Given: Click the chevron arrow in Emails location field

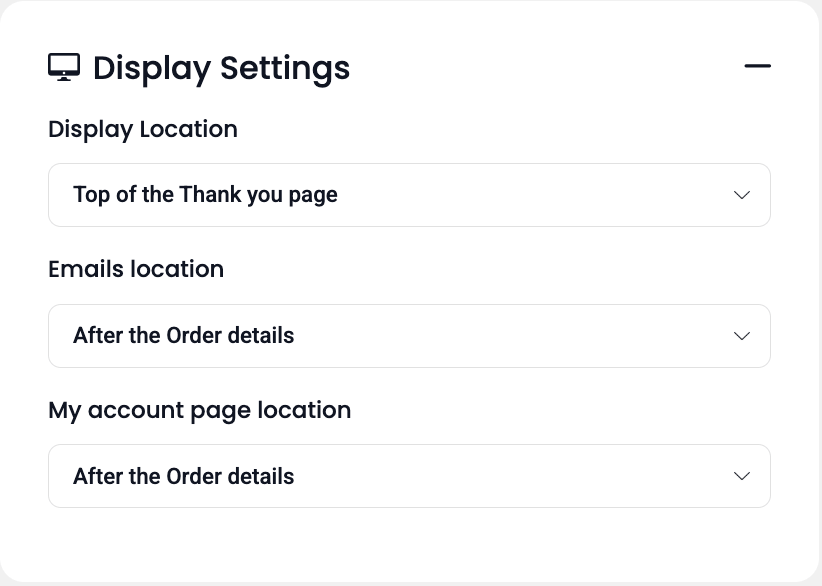Looking at the screenshot, I should tap(742, 336).
